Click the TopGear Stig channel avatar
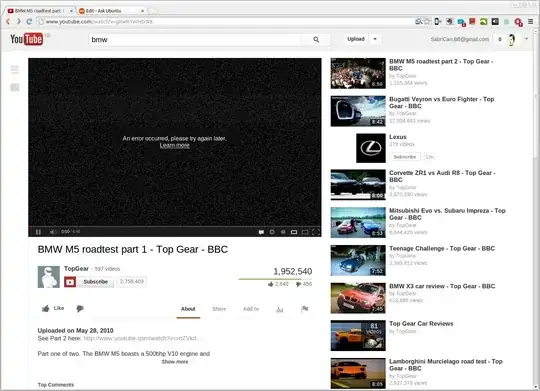This screenshot has width=540, height=391. 49,277
